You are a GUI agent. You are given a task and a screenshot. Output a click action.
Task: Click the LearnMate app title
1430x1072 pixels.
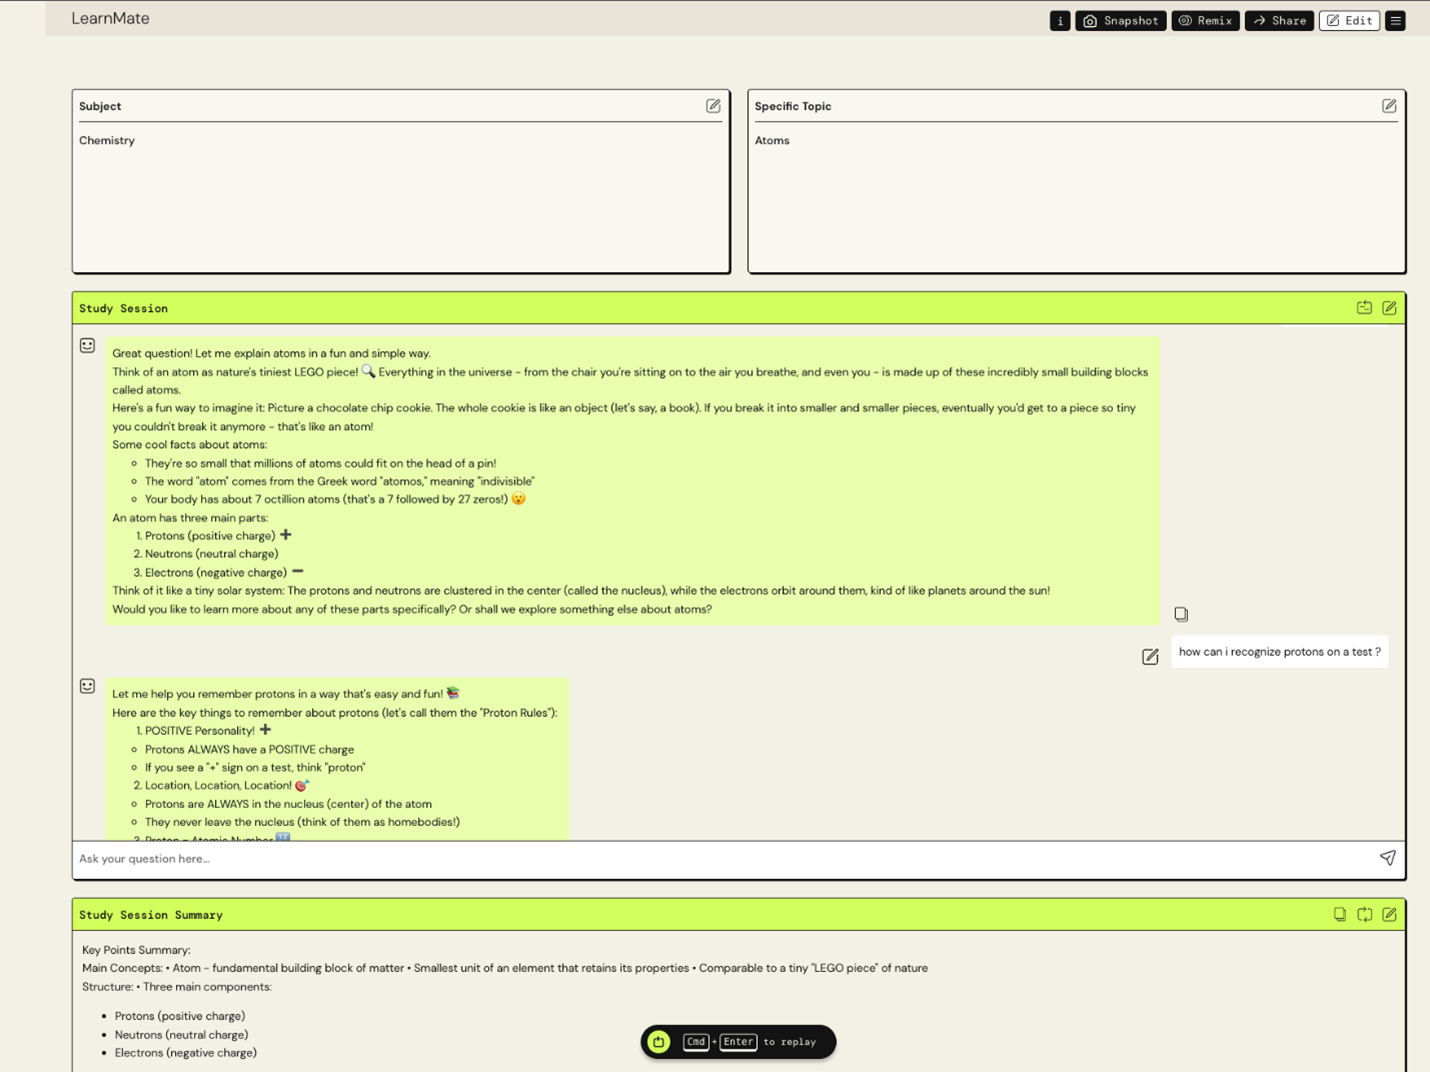point(110,19)
